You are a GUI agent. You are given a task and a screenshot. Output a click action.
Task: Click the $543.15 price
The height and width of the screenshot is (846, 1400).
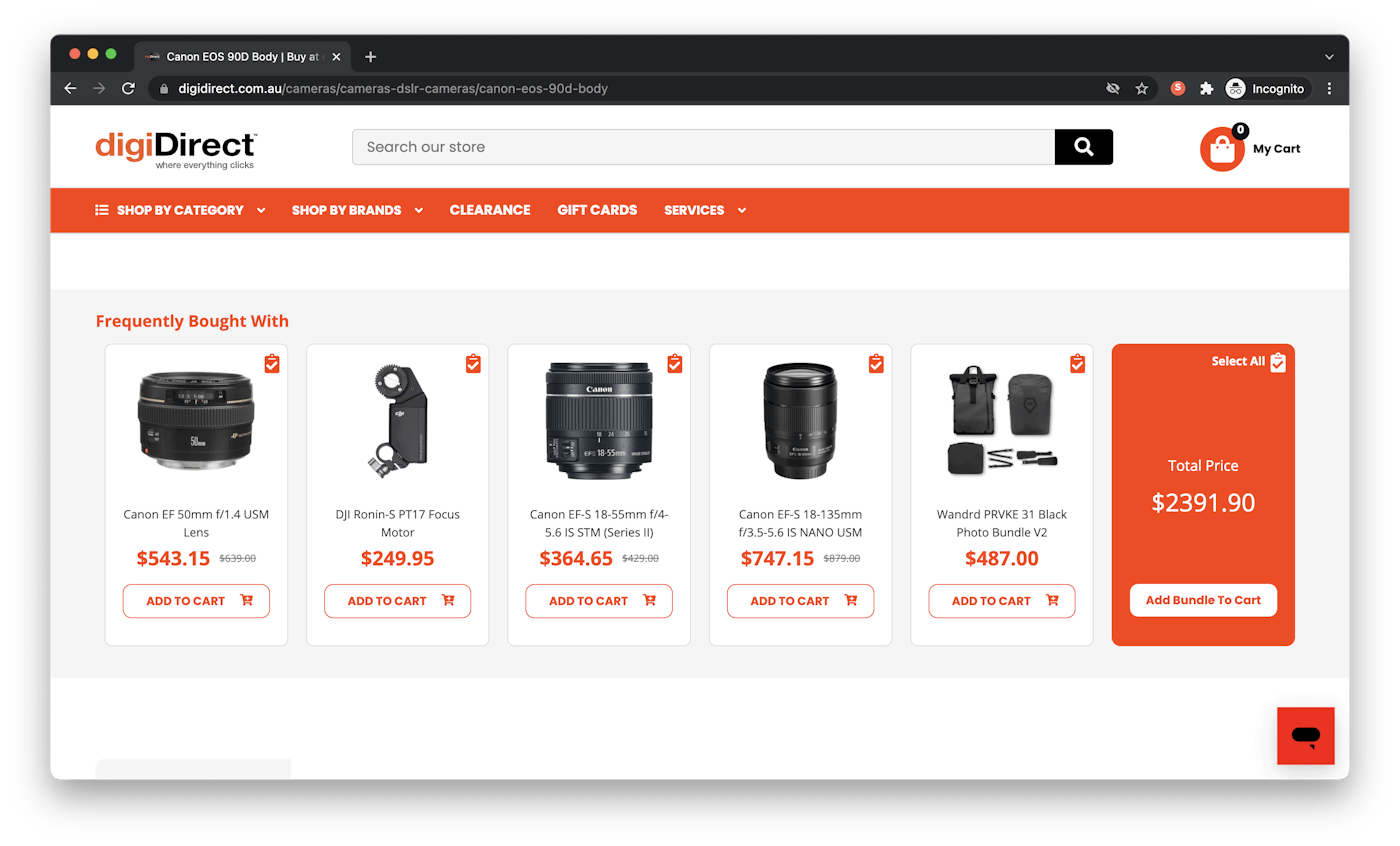[x=173, y=558]
